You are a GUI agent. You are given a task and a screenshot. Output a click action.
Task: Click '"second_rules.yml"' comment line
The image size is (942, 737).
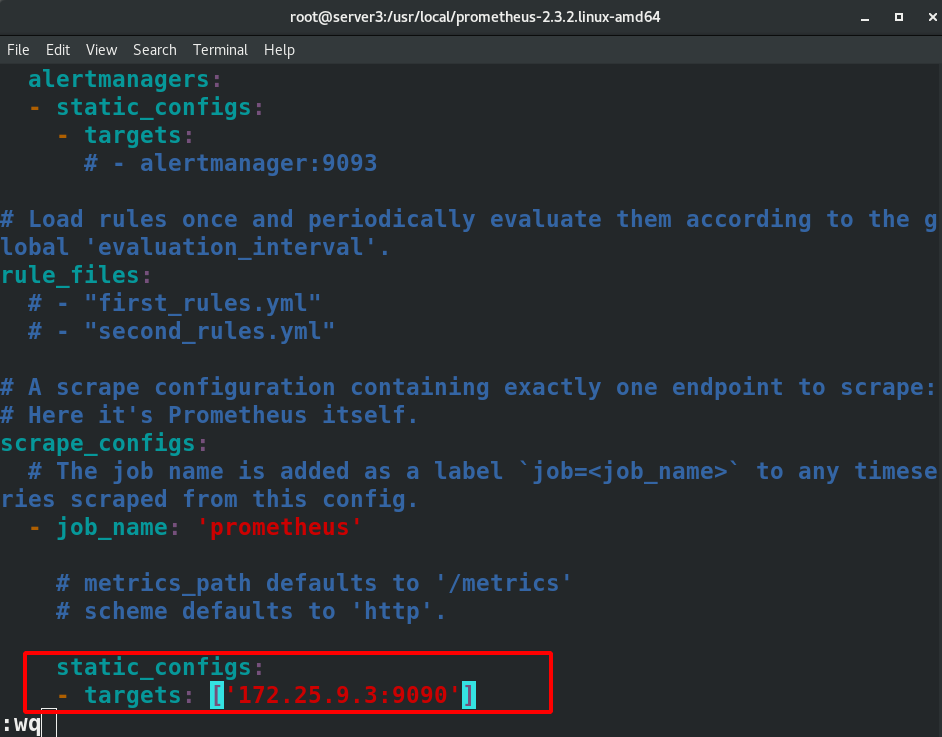181,331
